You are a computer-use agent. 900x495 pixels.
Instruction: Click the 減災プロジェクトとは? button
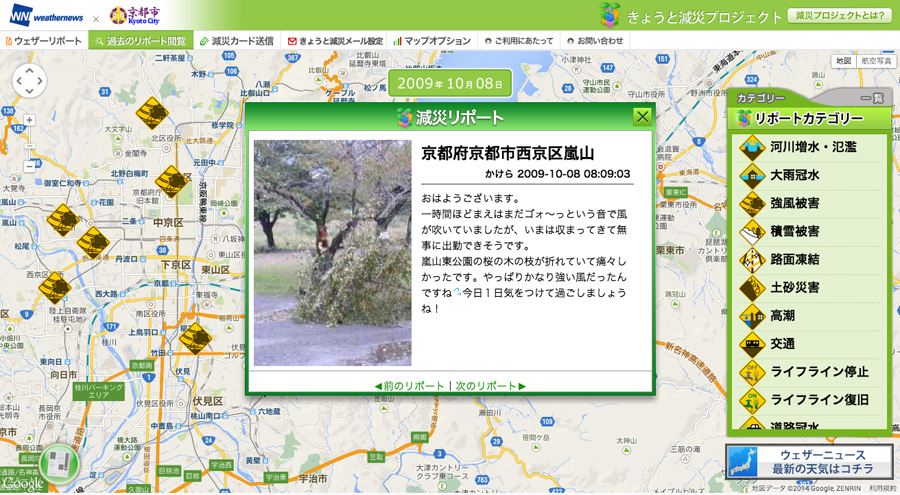click(x=840, y=16)
